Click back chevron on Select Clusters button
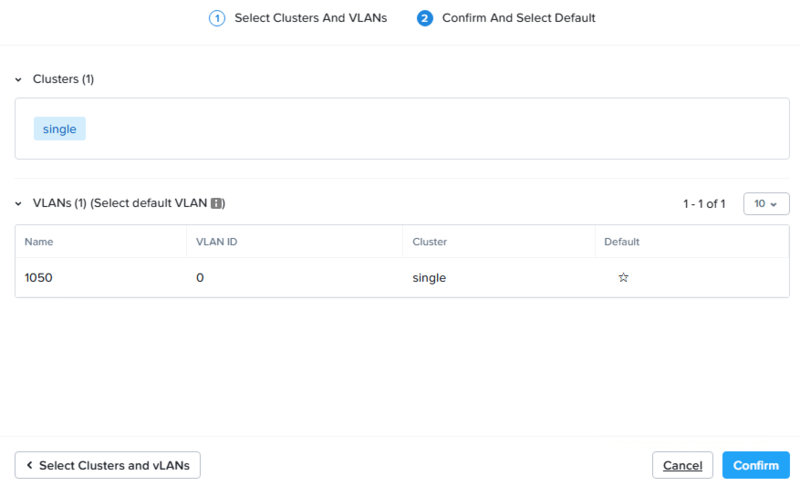This screenshot has width=800, height=486. coord(29,465)
